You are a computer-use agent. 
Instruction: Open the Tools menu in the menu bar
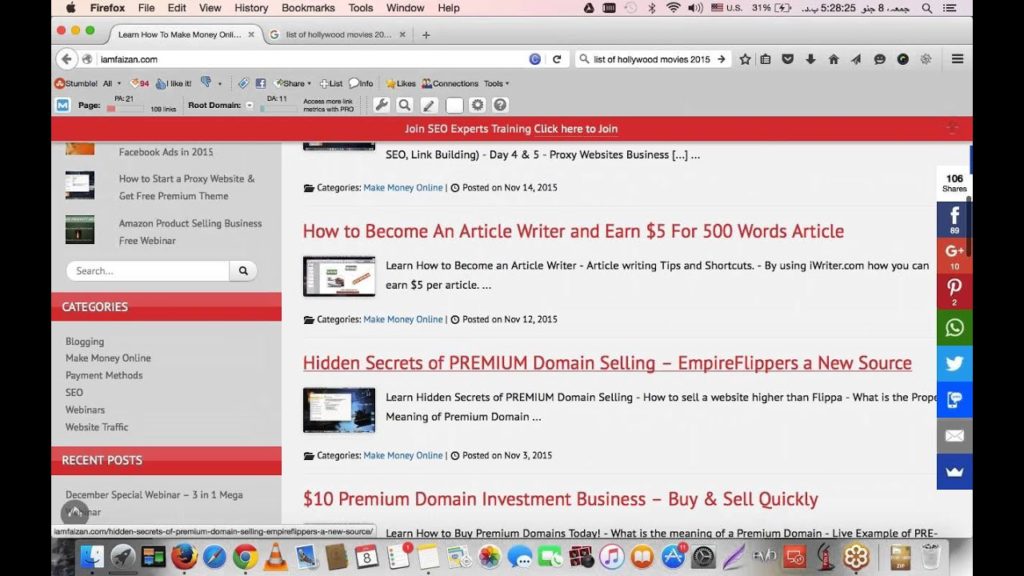click(360, 8)
